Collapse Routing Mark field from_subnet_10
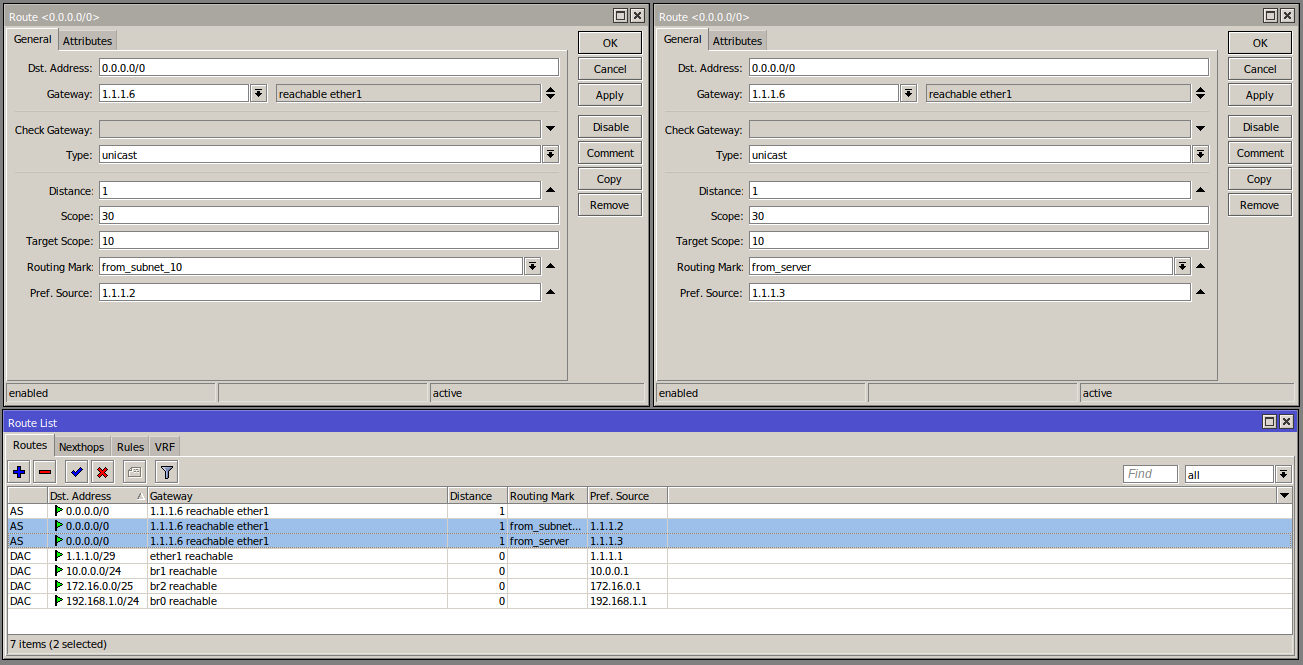Screen dimensions: 1303x665 (550, 266)
